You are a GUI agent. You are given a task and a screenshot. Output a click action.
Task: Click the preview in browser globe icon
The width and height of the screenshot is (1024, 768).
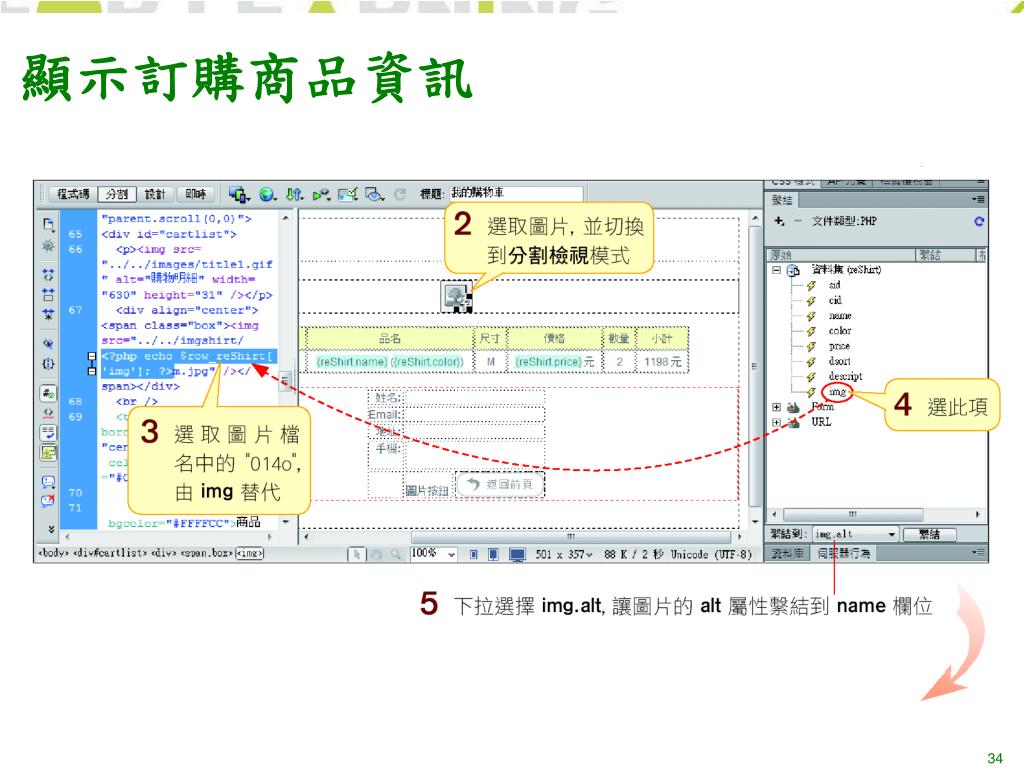point(268,194)
